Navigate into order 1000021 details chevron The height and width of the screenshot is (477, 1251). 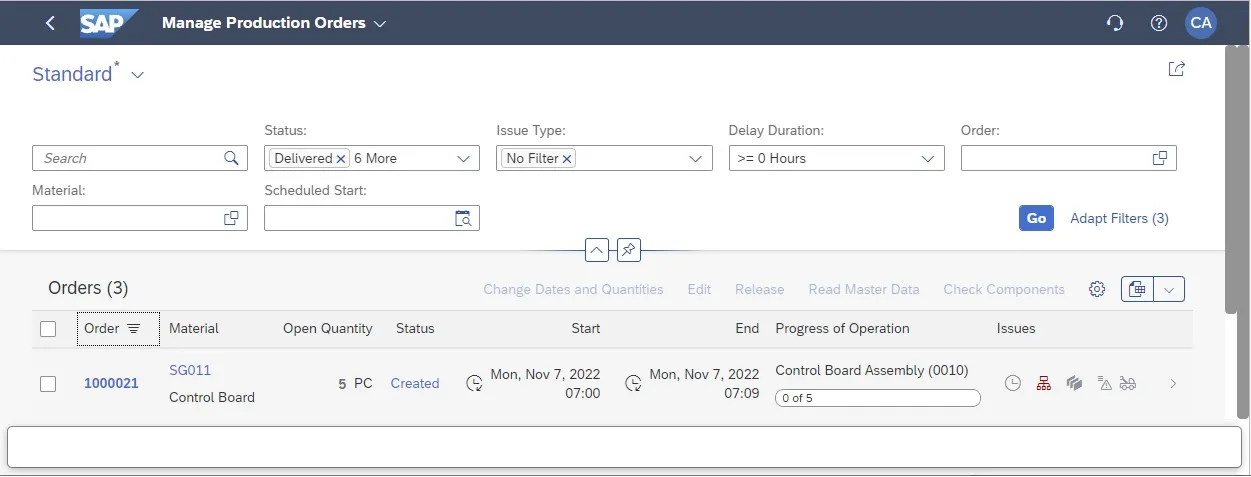(1174, 383)
